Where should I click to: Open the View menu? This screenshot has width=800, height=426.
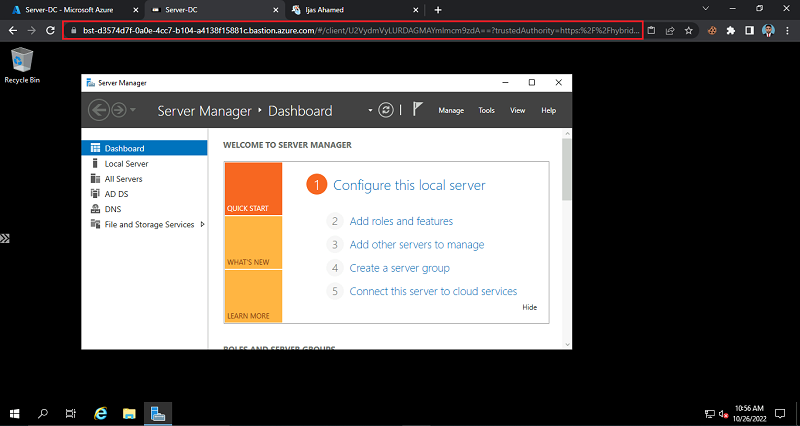[517, 110]
